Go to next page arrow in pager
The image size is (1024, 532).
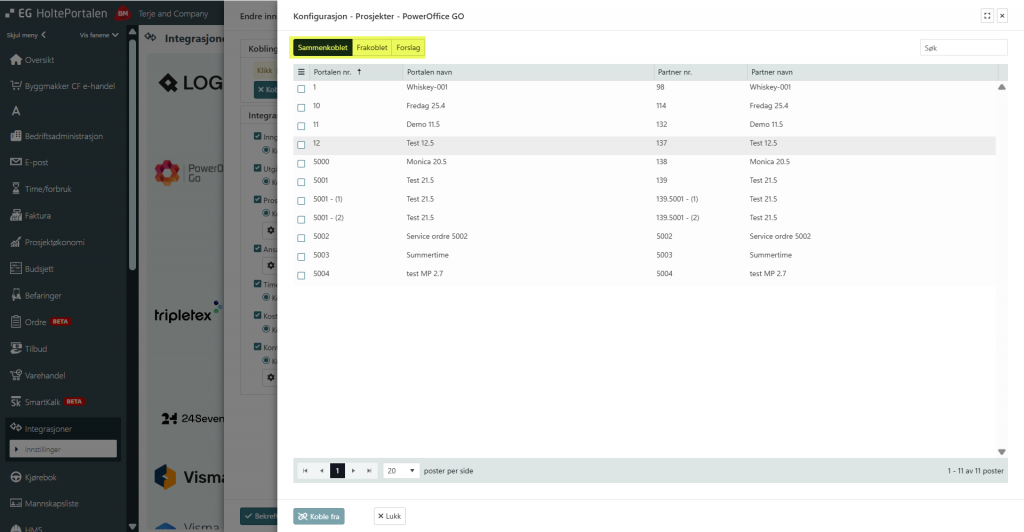click(x=354, y=470)
